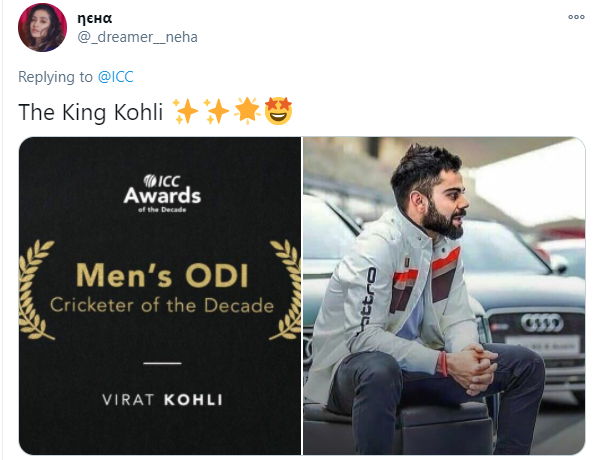This screenshot has width=597, height=460.
Task: Click the "Cricketer of the Decade" text
Action: point(162,305)
